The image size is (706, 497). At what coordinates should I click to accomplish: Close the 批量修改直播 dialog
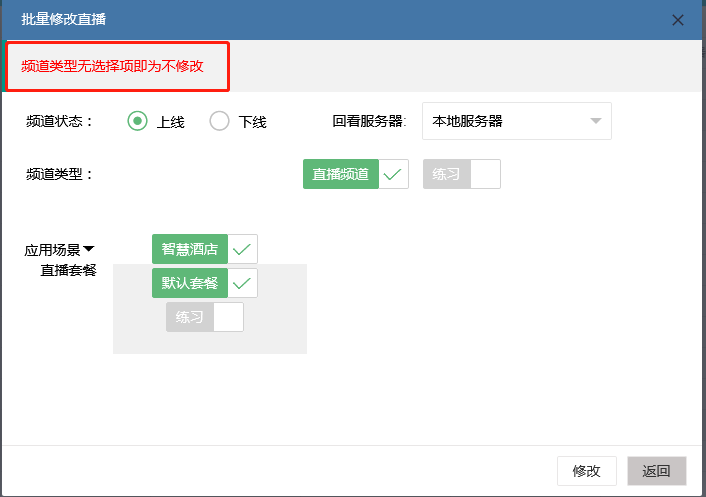click(678, 20)
